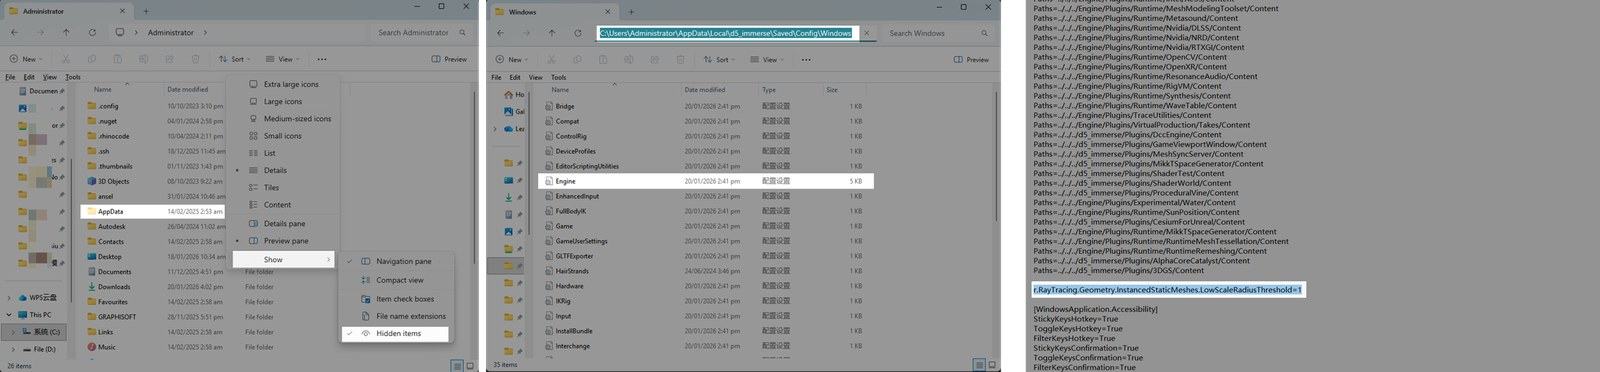
Task: Sort by Type column in Windows window
Action: (769, 90)
